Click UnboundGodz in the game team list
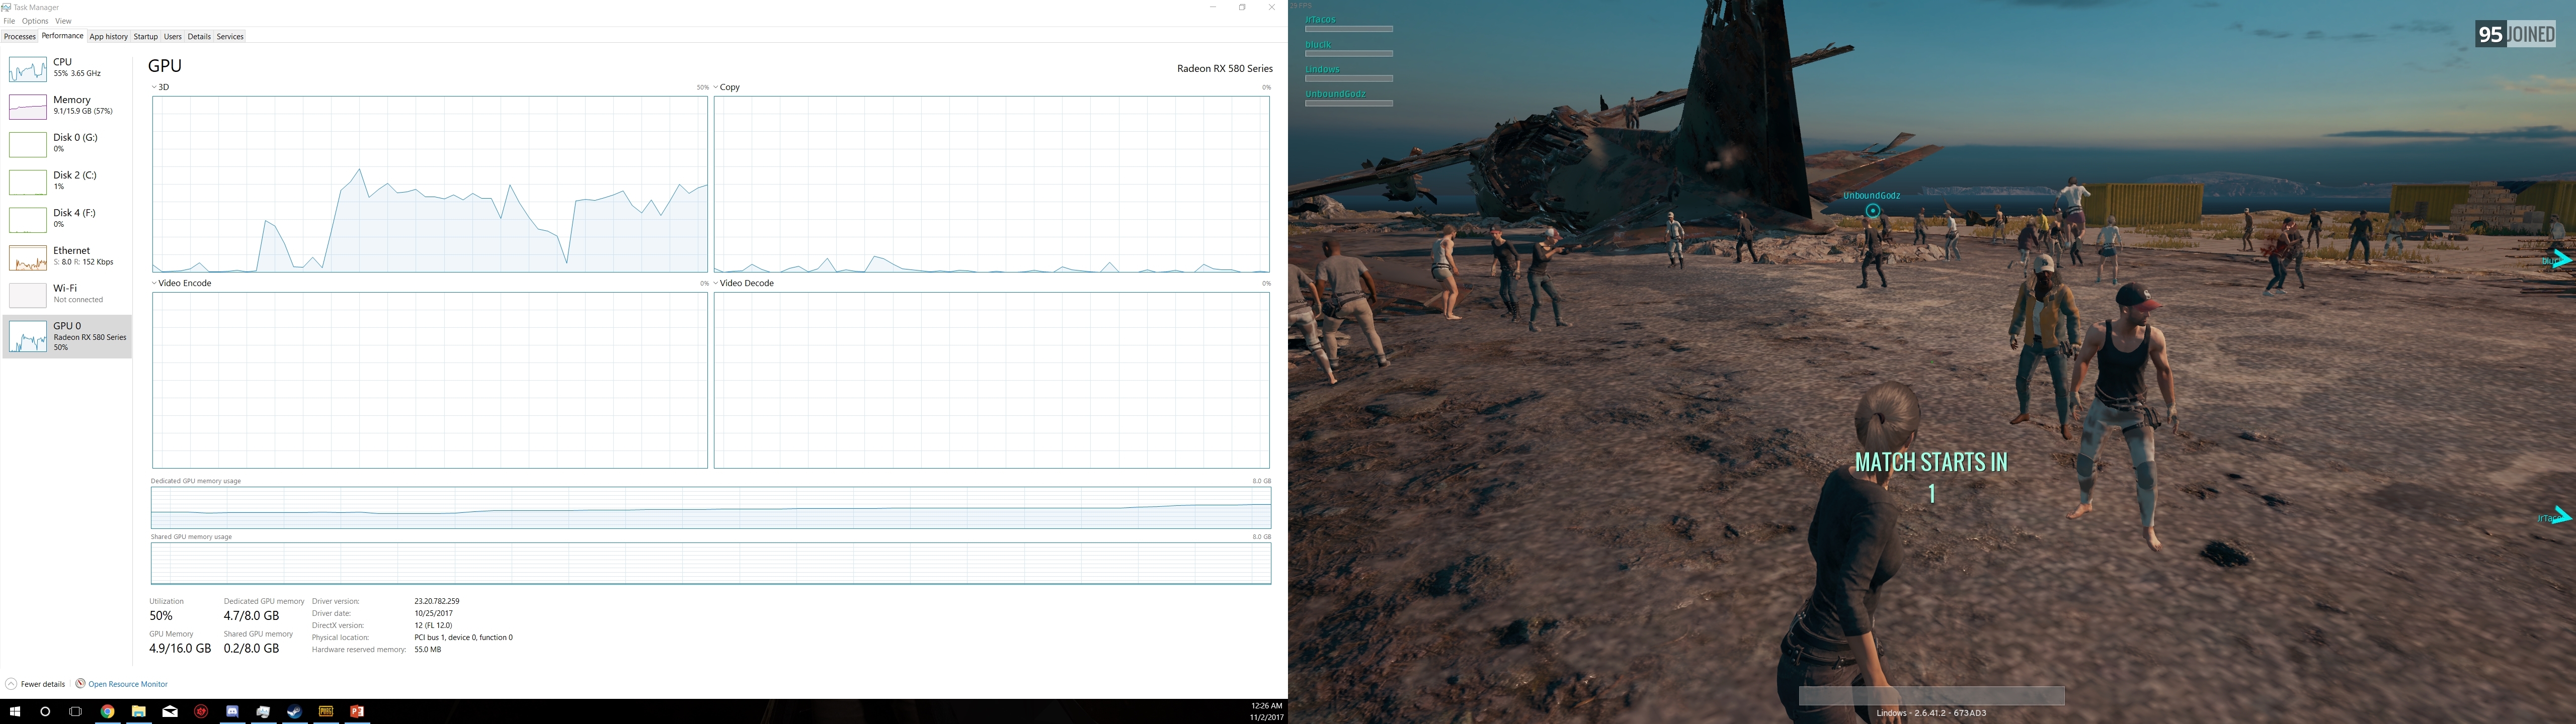Viewport: 2576px width, 724px height. pyautogui.click(x=1335, y=94)
